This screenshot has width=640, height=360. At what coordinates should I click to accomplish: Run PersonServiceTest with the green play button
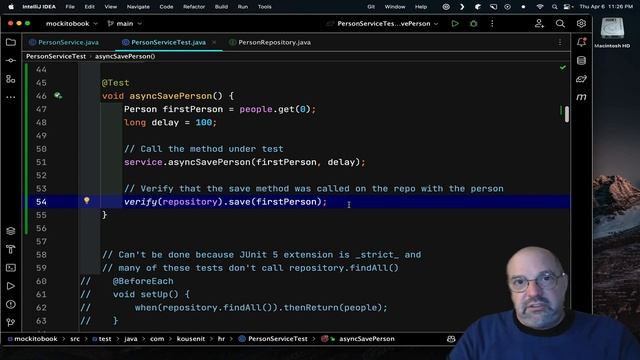click(x=455, y=24)
